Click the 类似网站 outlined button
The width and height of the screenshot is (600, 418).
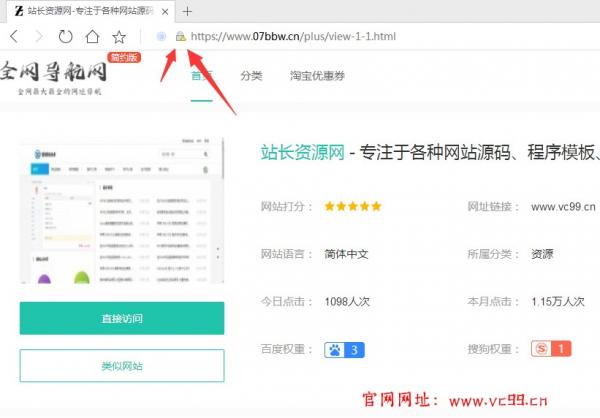click(x=122, y=366)
